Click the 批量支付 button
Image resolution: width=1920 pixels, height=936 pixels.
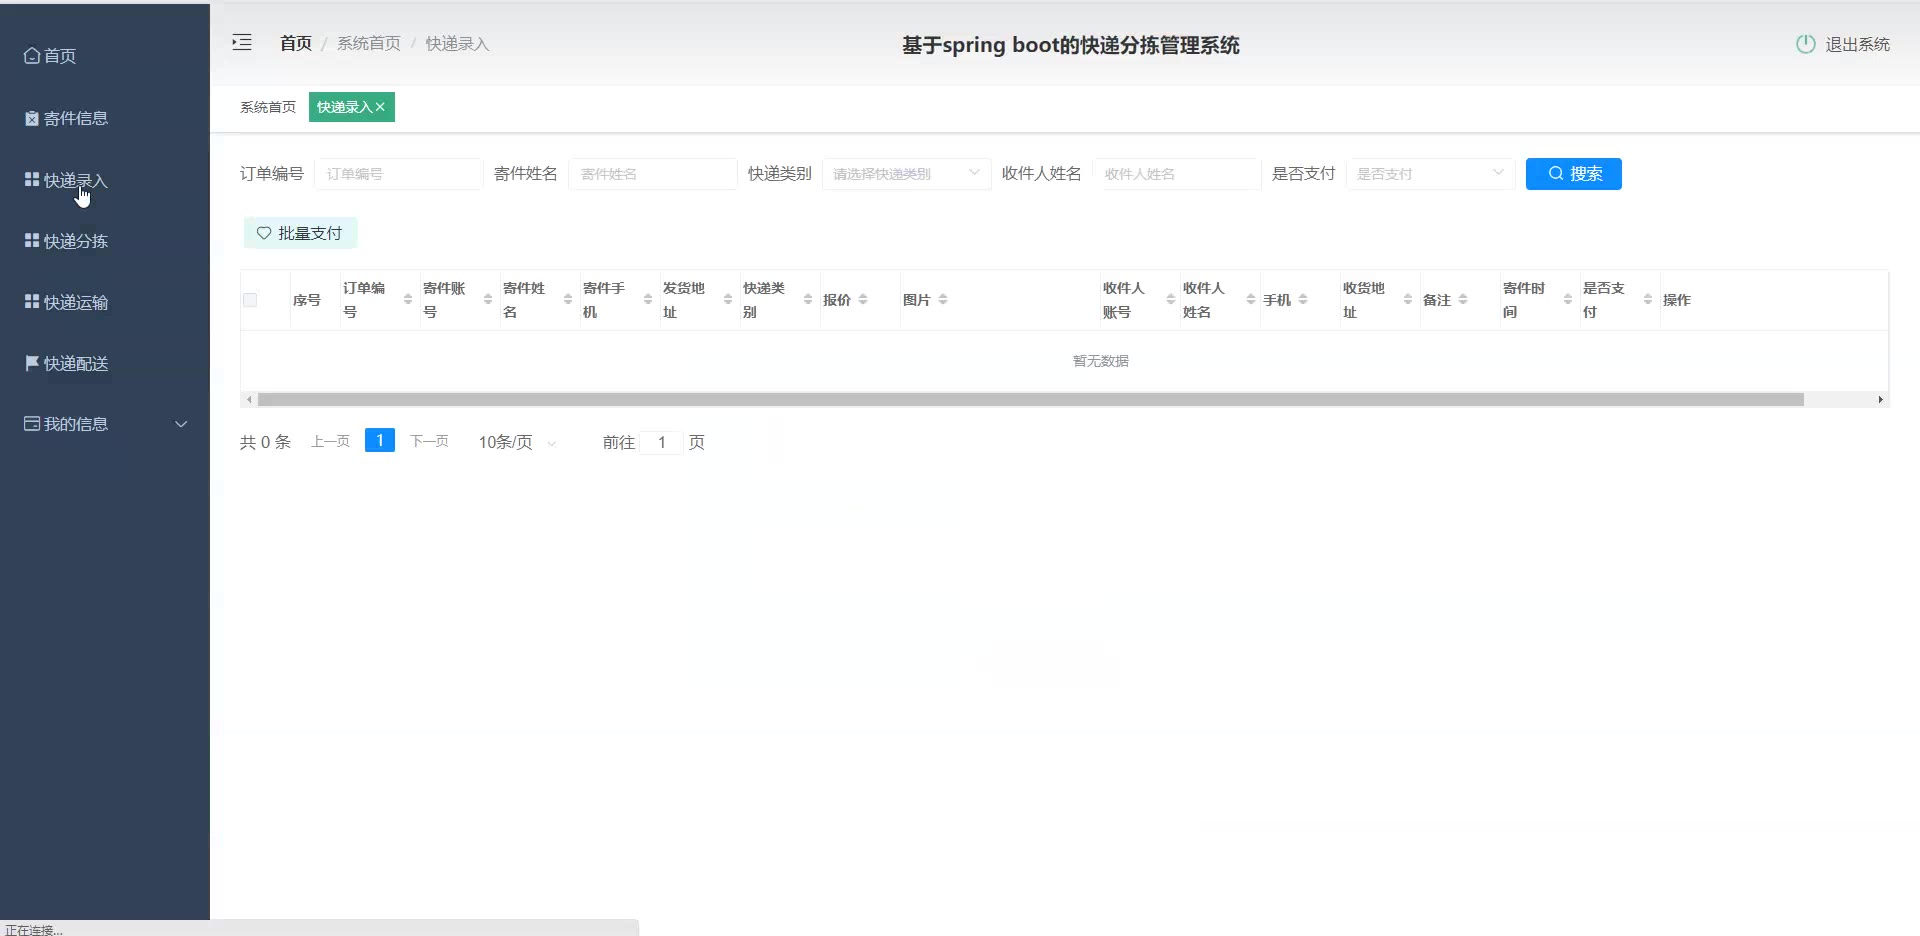[300, 233]
